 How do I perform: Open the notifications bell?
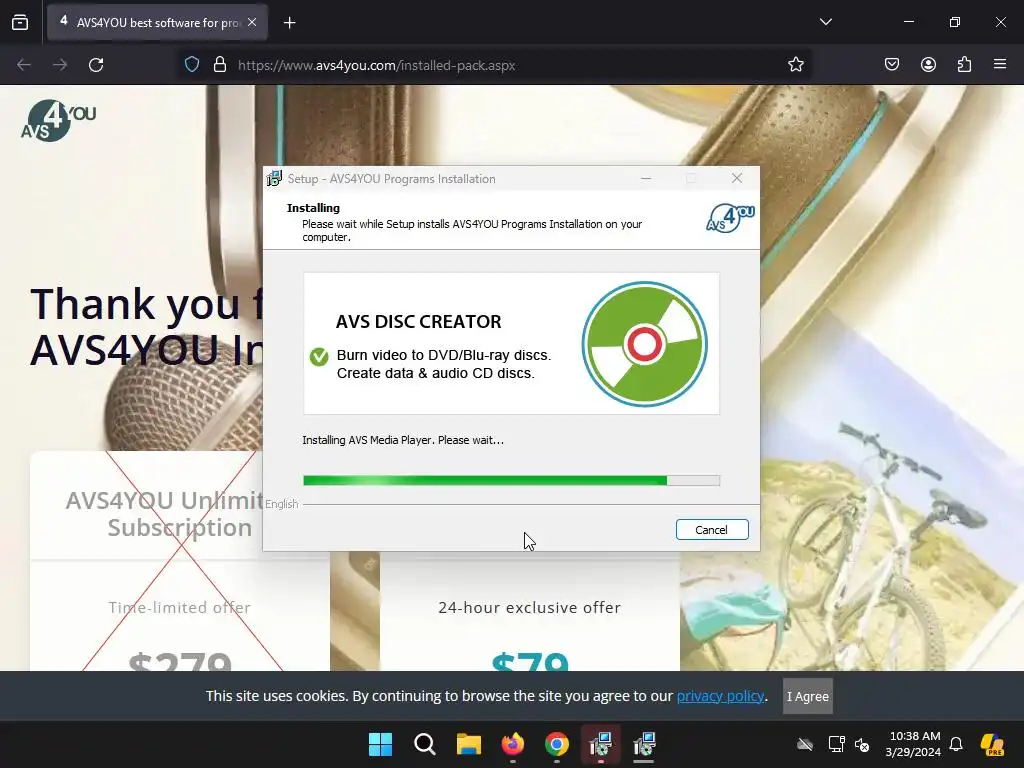(956, 744)
